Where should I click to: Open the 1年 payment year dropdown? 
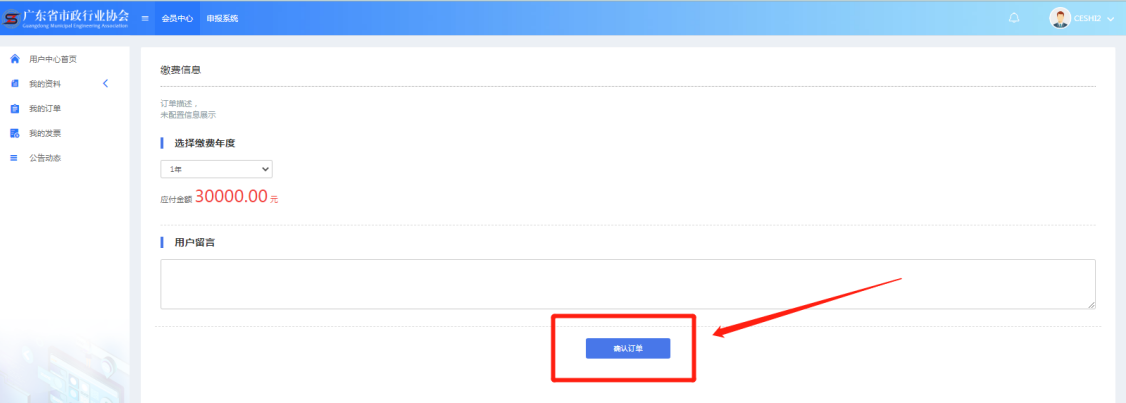tap(216, 169)
